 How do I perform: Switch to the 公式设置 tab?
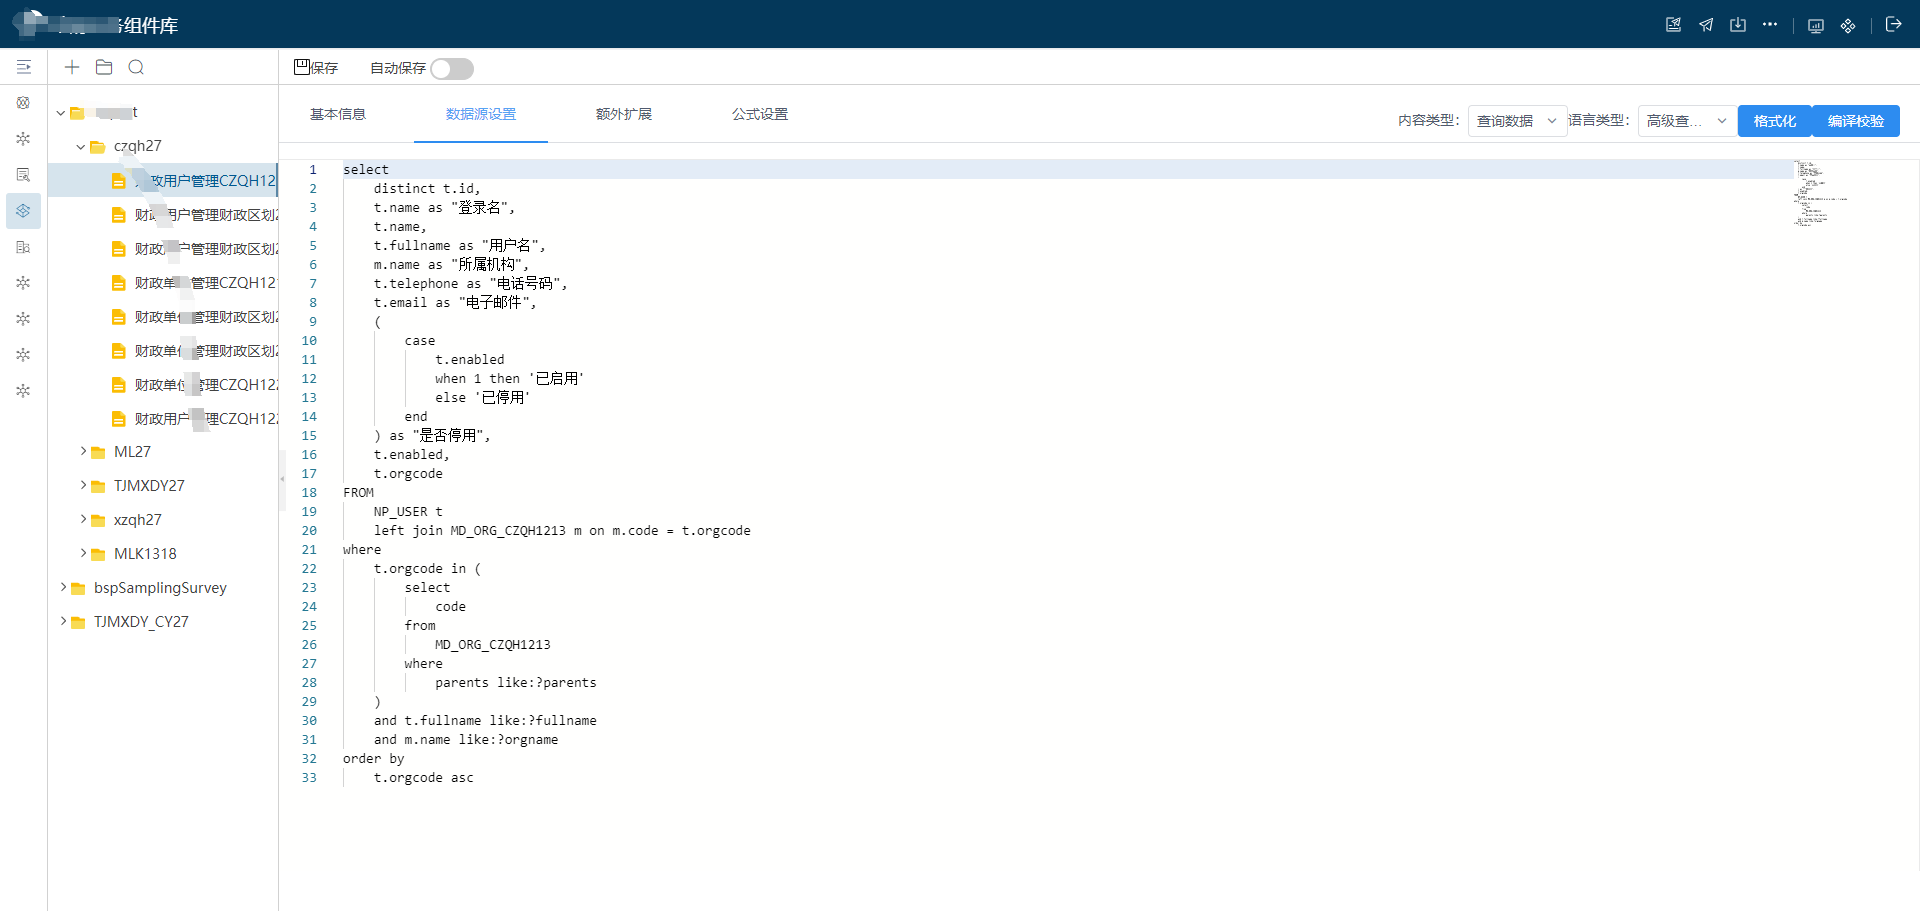[760, 114]
